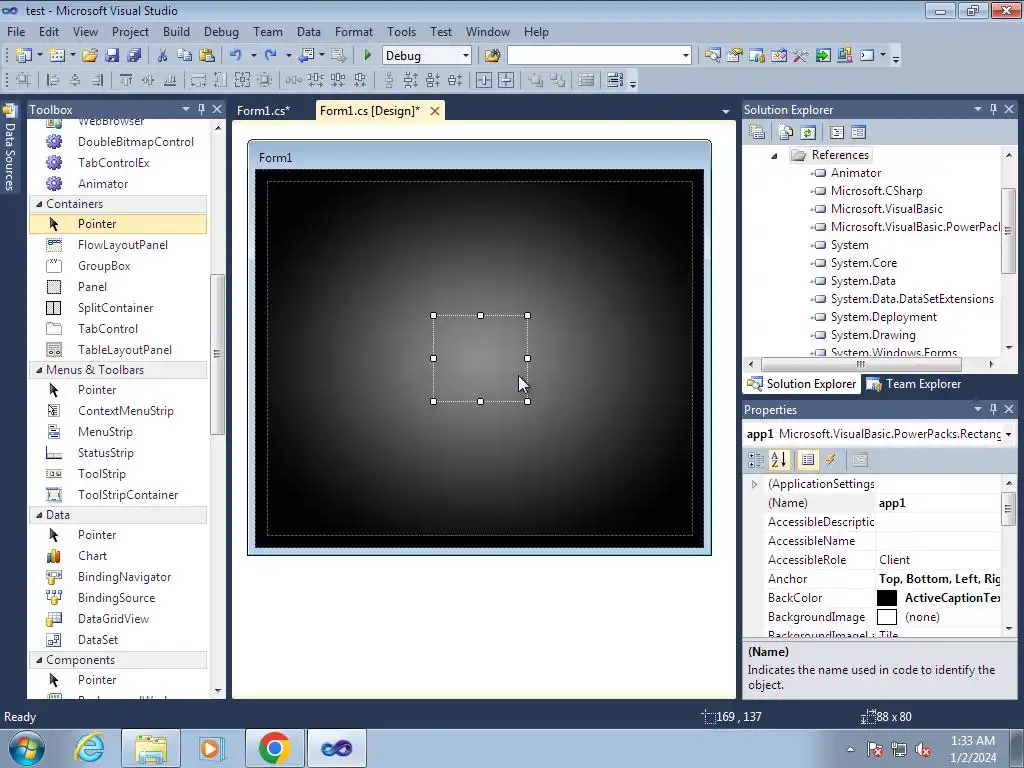Select the Solution Explorer tab
This screenshot has width=1024, height=768.
pyautogui.click(x=802, y=384)
